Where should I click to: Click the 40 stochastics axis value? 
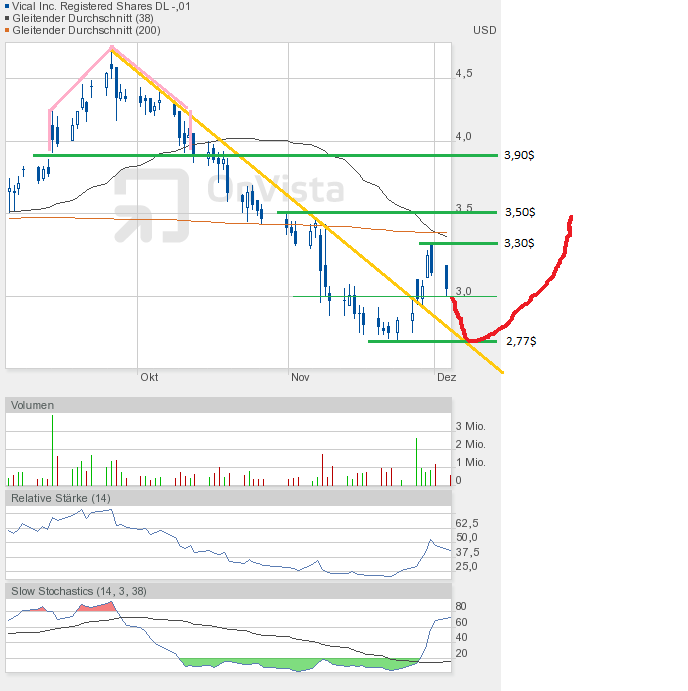(x=461, y=637)
